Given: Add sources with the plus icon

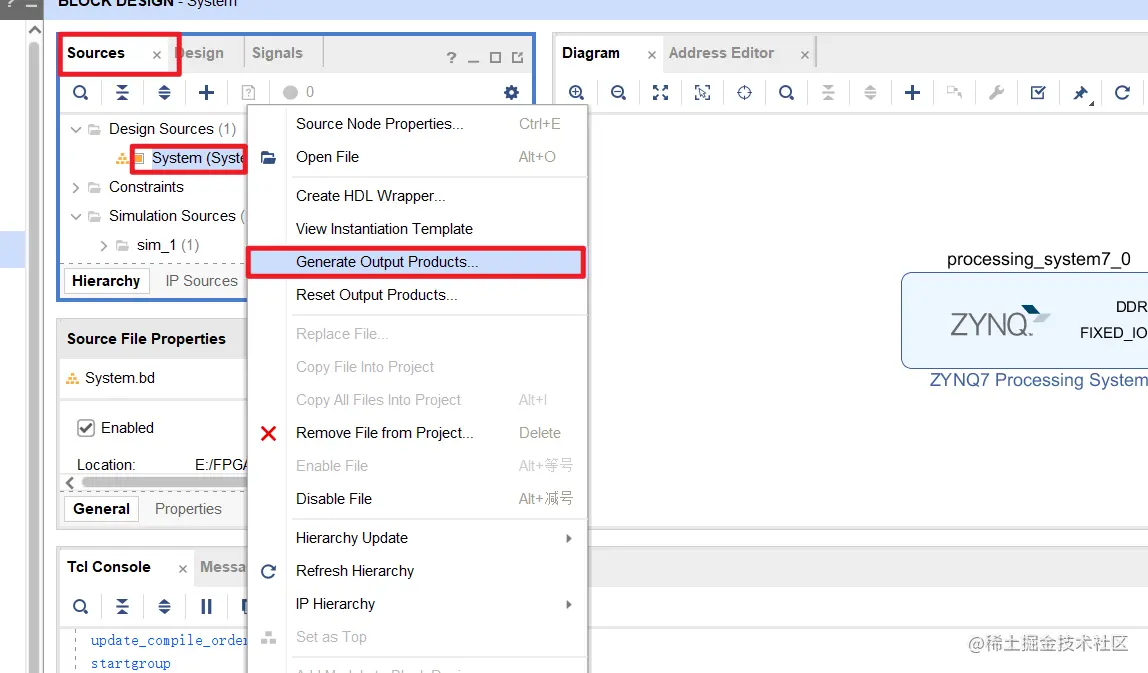Looking at the screenshot, I should click(206, 92).
